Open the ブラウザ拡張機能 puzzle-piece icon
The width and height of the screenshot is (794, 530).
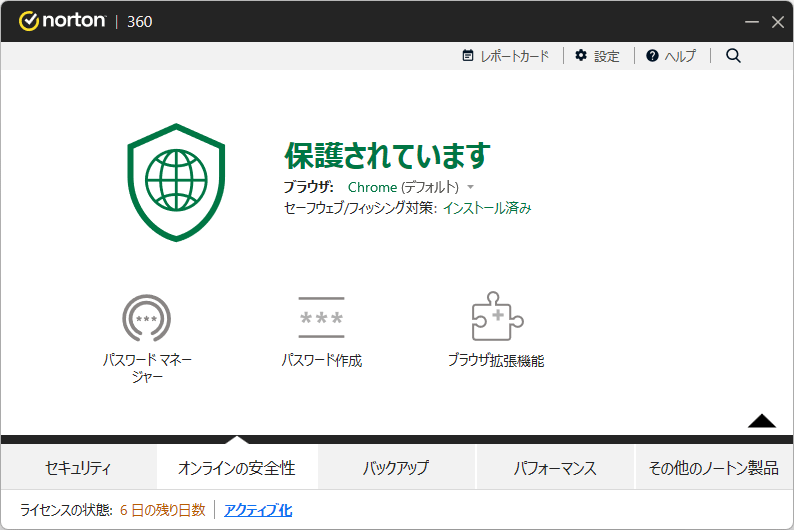(497, 316)
